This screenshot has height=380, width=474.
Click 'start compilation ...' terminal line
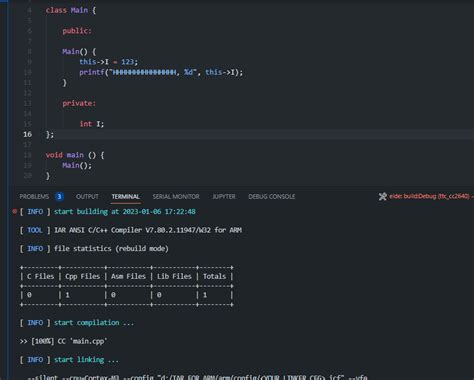pos(94,323)
